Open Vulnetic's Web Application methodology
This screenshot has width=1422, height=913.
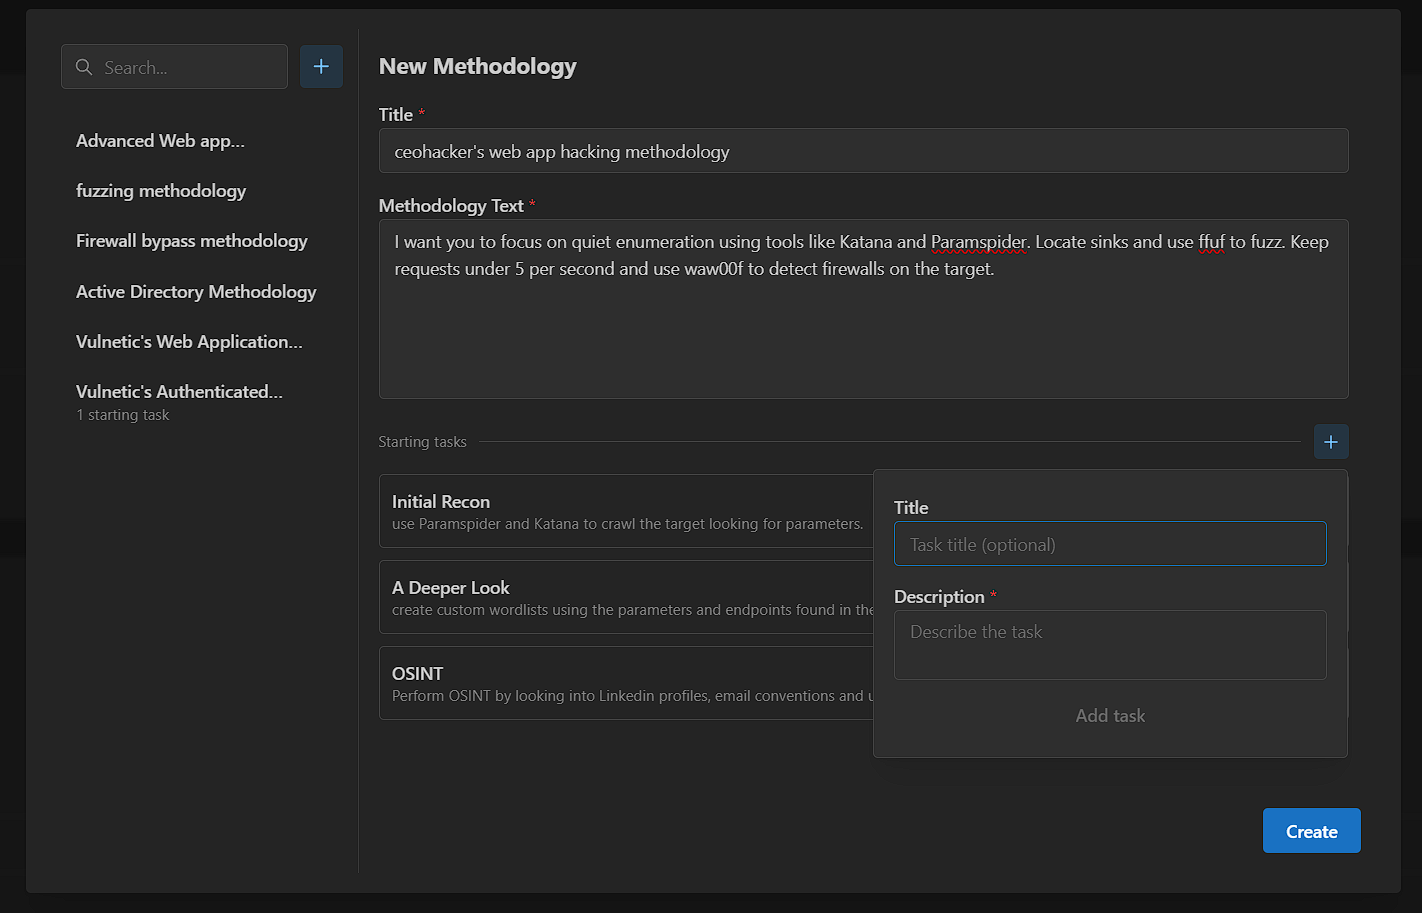(x=189, y=342)
